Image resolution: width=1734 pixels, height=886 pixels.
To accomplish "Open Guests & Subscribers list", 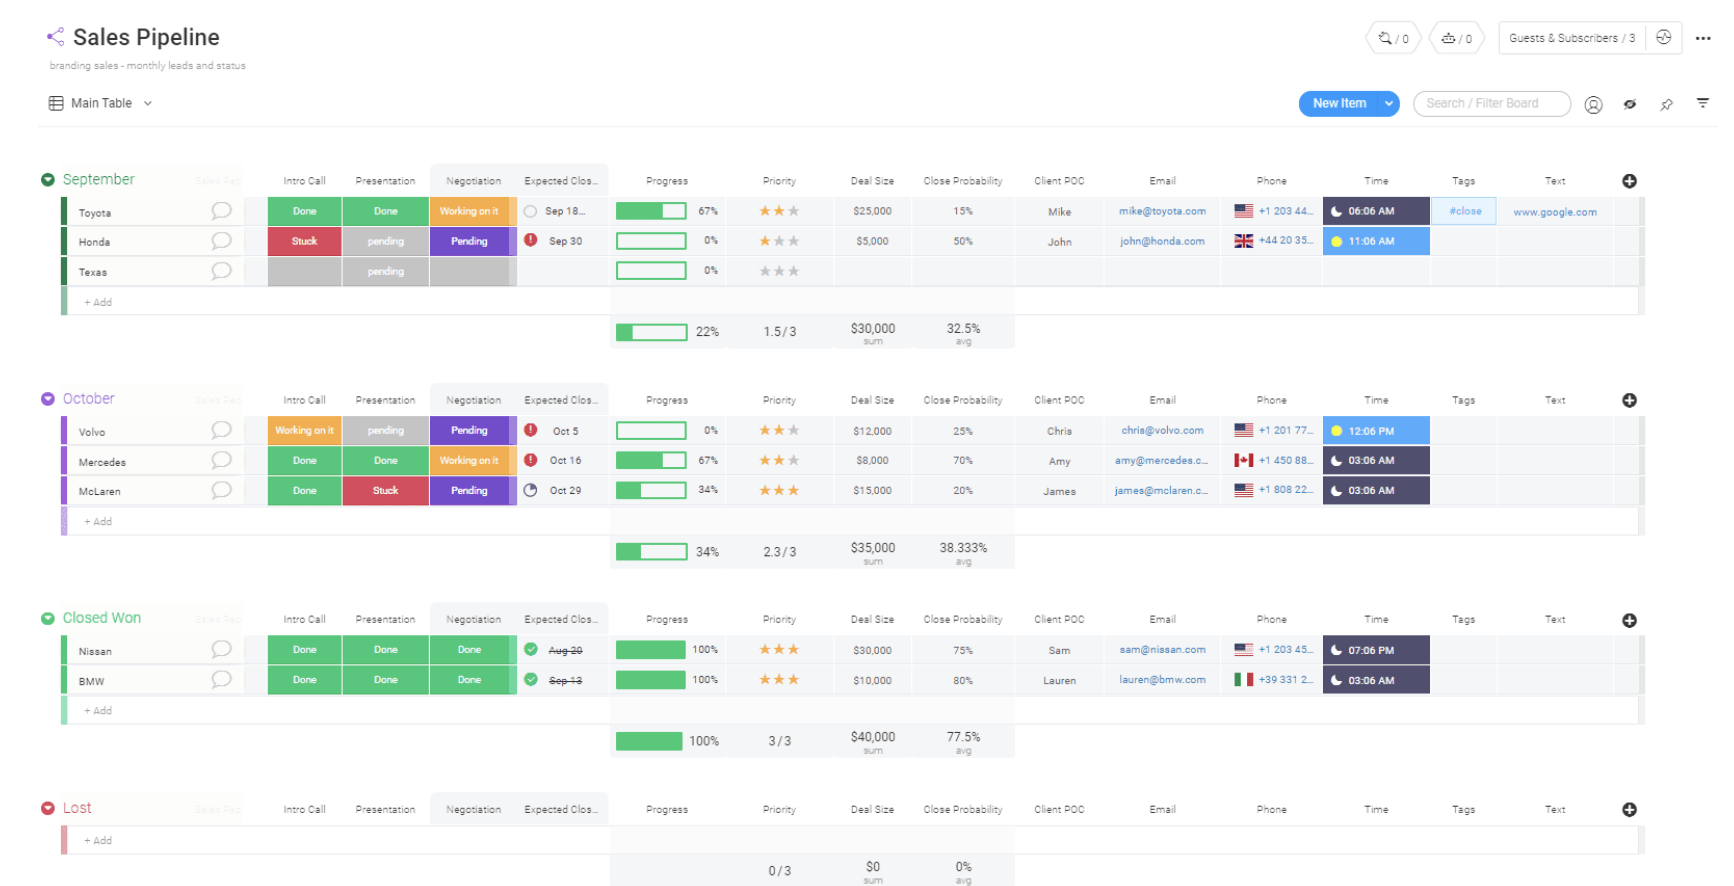I will pyautogui.click(x=1572, y=38).
